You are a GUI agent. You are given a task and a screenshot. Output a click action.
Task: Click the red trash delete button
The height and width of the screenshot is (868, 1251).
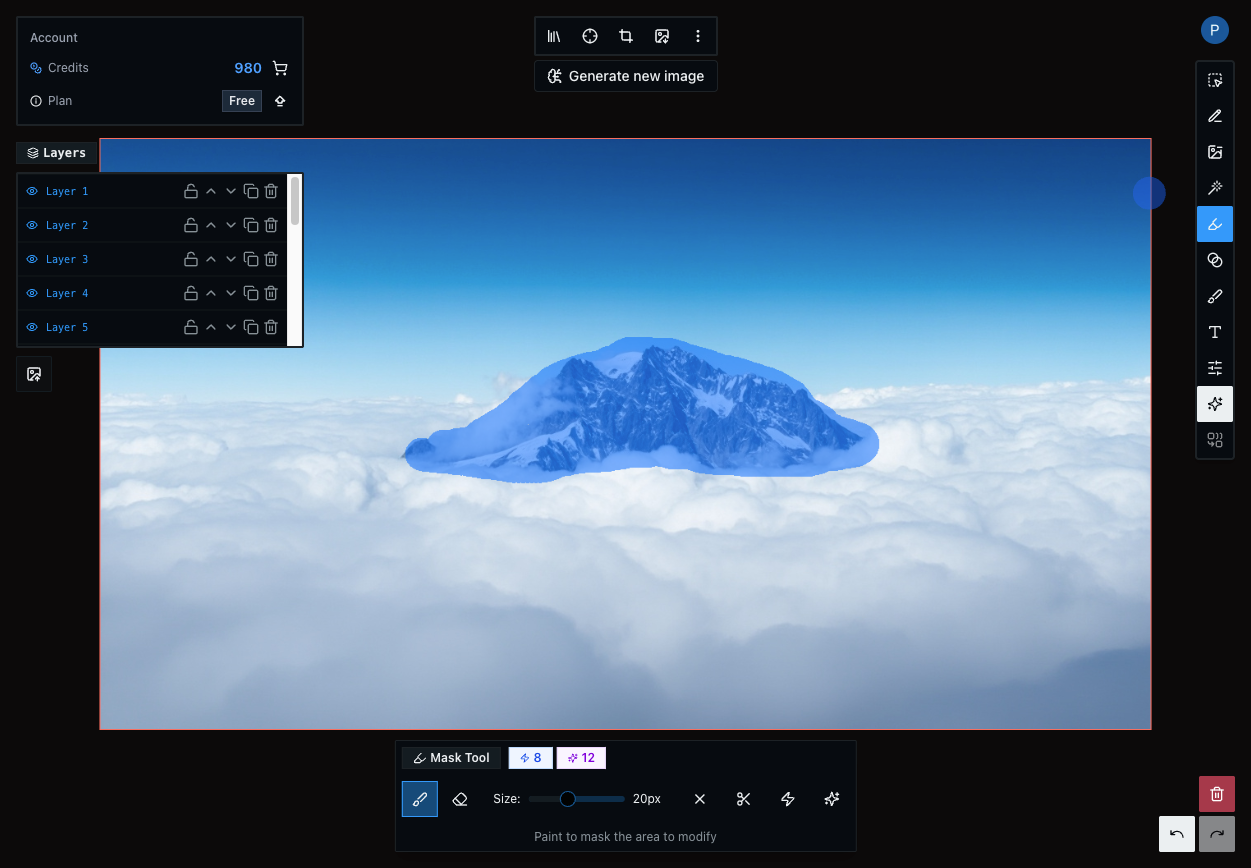coord(1216,794)
